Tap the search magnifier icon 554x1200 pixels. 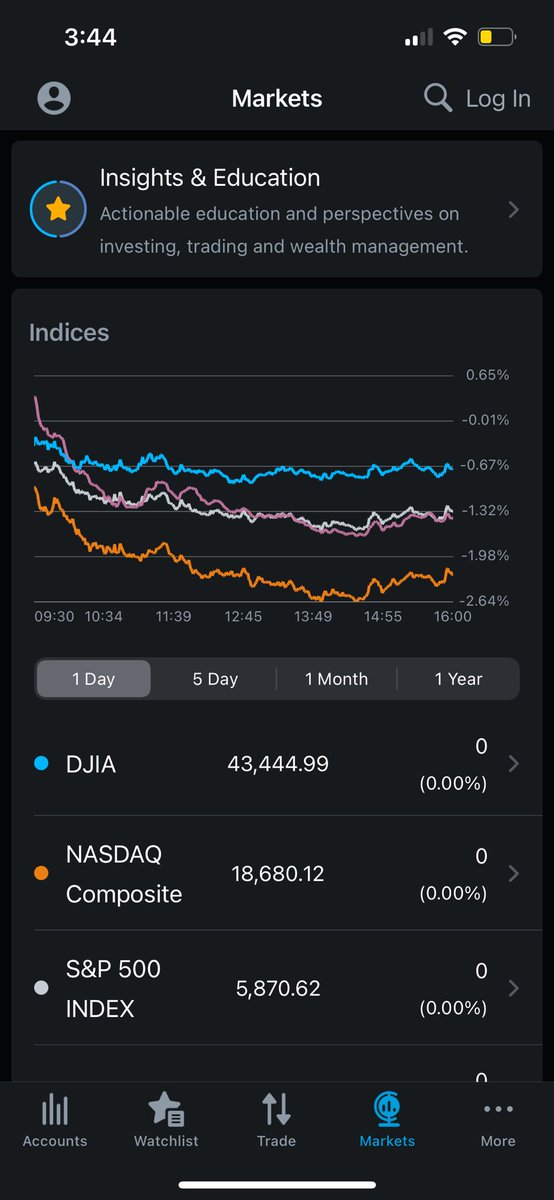tap(438, 98)
